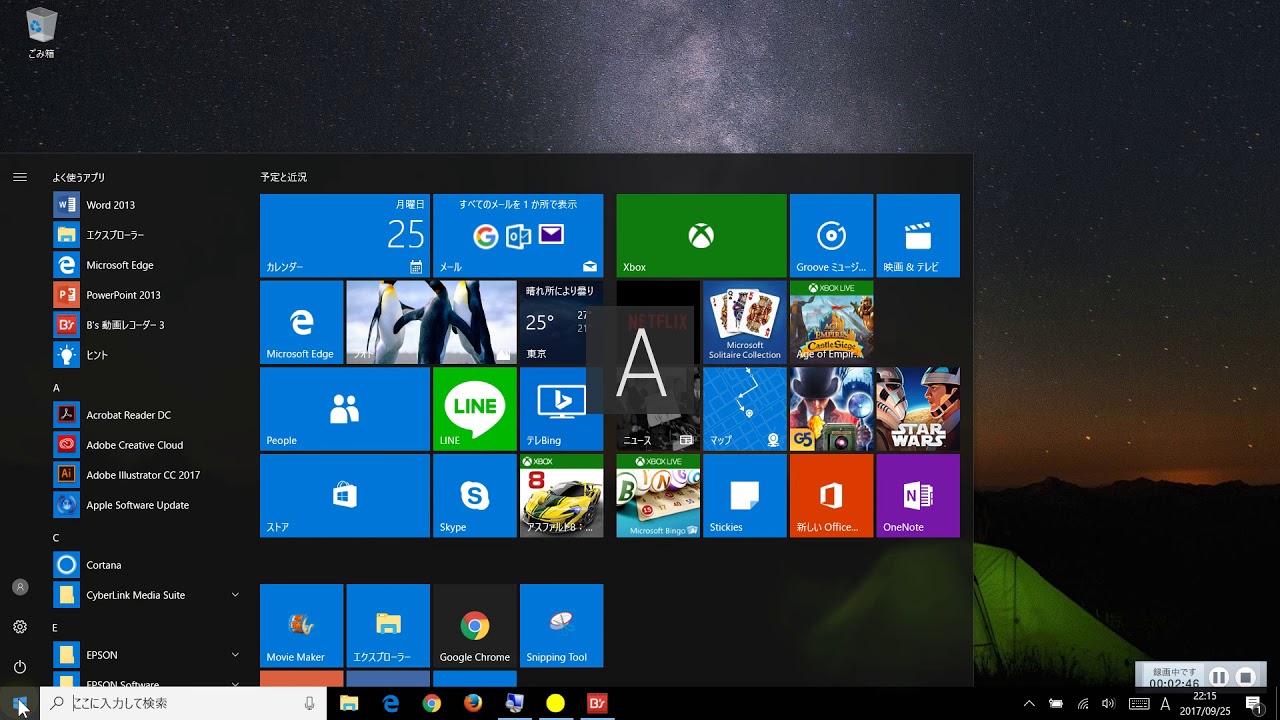This screenshot has width=1280, height=720.
Task: Open the Recycle Bin on the desktop
Action: (x=41, y=33)
